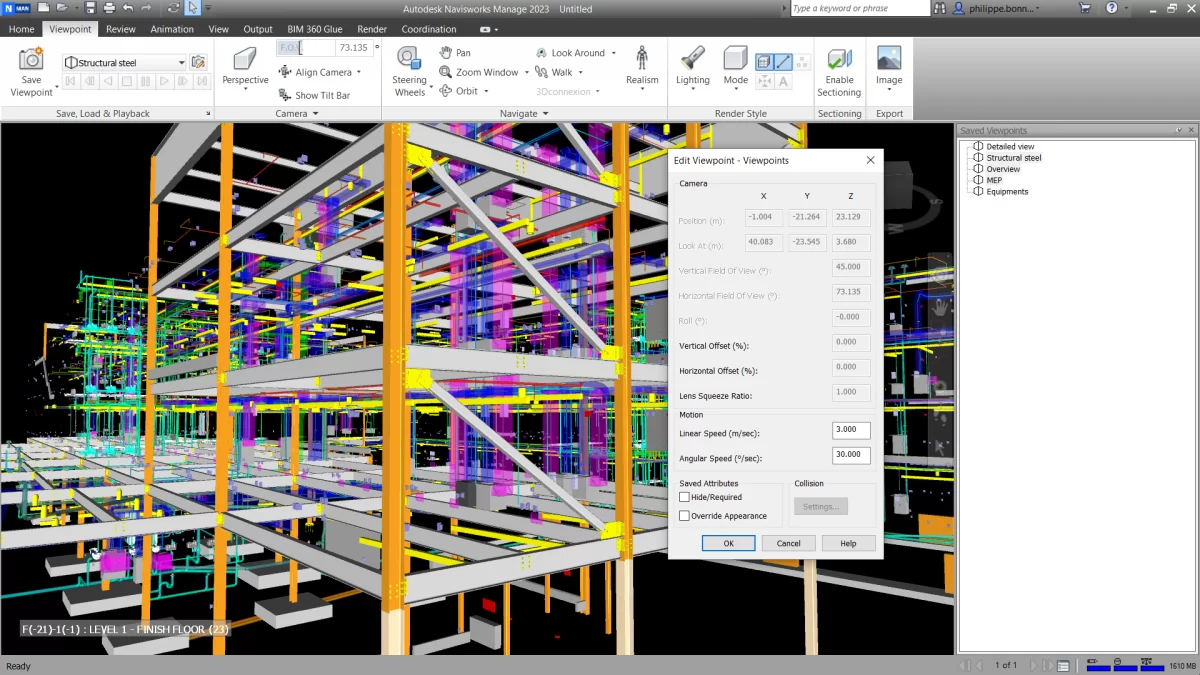Click the keyword search box in title bar
This screenshot has height=675, width=1200.
coord(860,8)
